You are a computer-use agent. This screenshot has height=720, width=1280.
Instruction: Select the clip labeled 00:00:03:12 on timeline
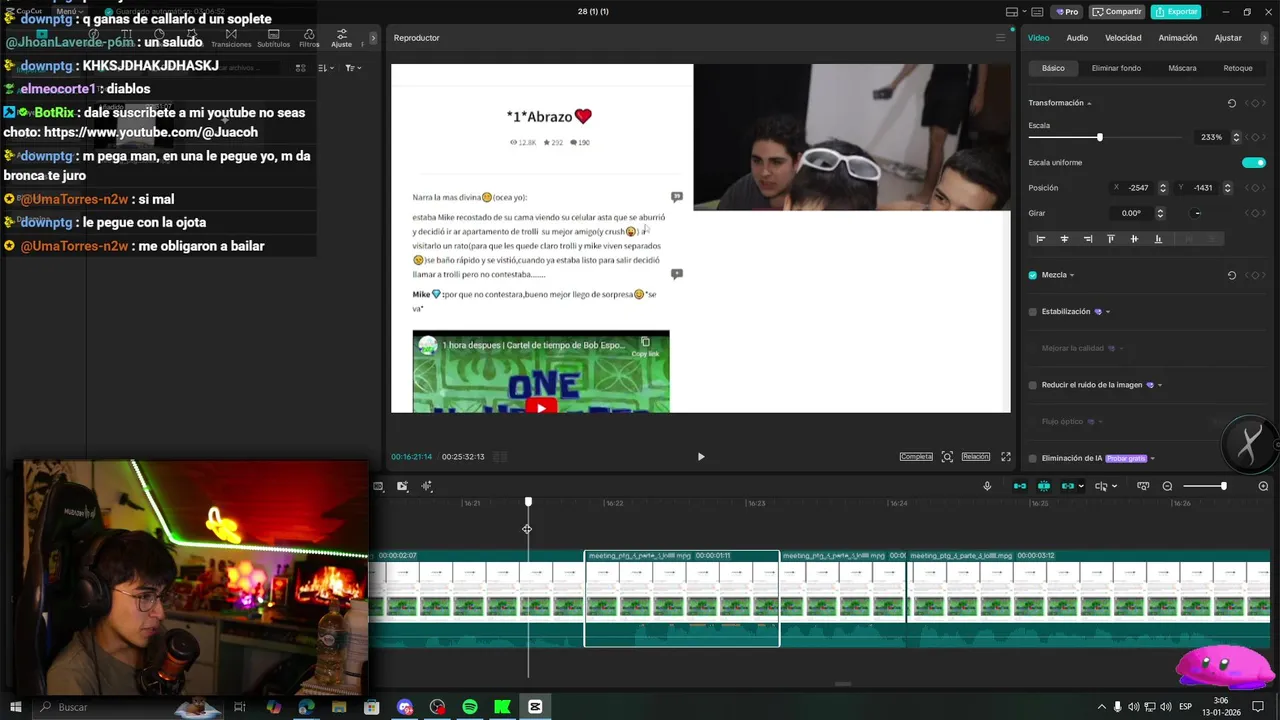coord(1088,598)
